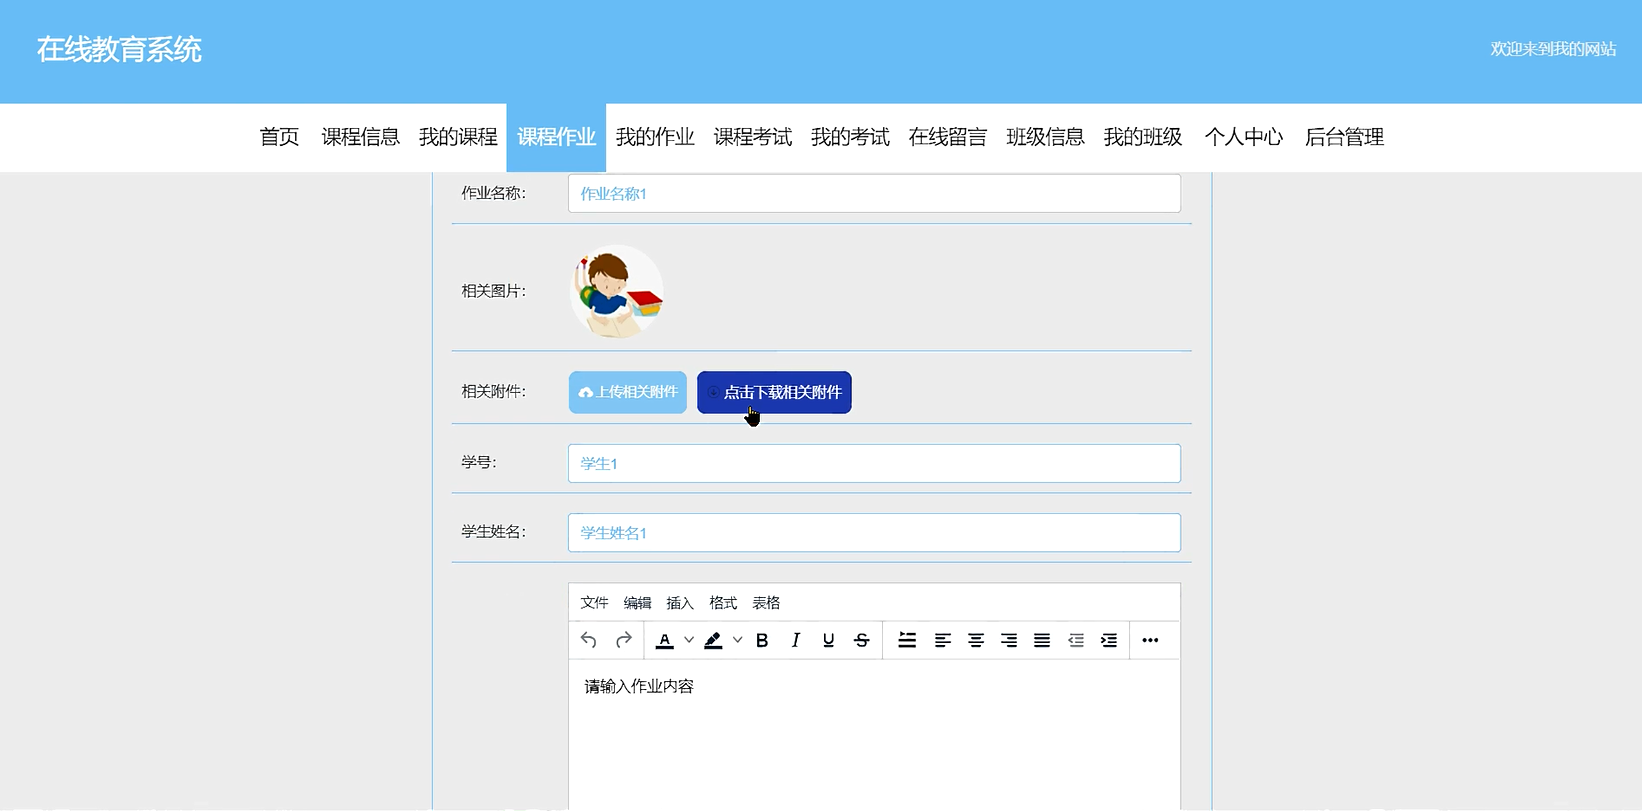The width and height of the screenshot is (1642, 811).
Task: Open the 我的作业 tab
Action: [655, 137]
